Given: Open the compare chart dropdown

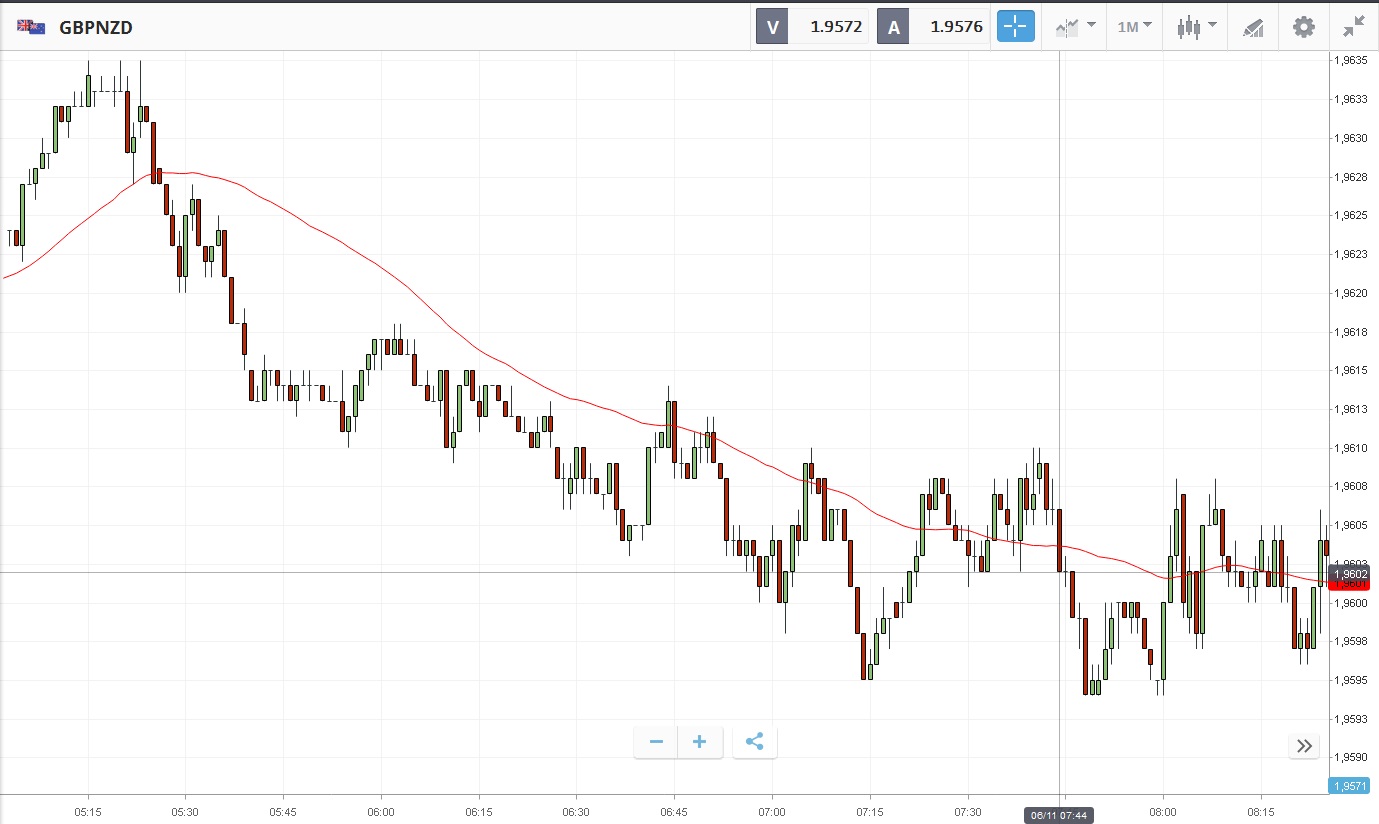Looking at the screenshot, I should 1075,27.
